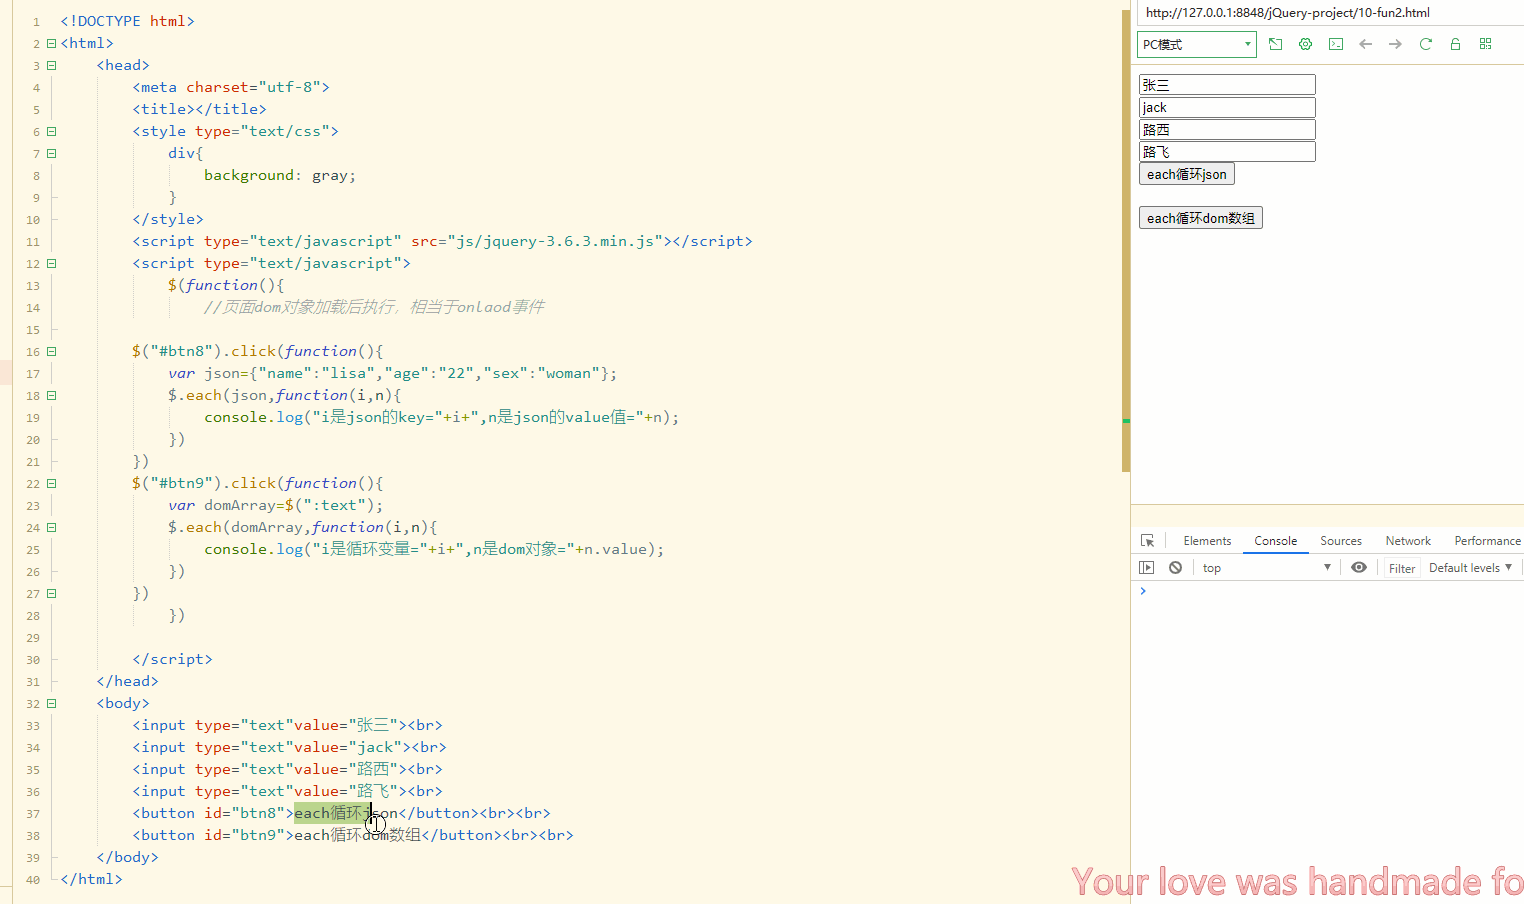Collapse the head tag fold on line 3
This screenshot has width=1524, height=904.
(51, 65)
